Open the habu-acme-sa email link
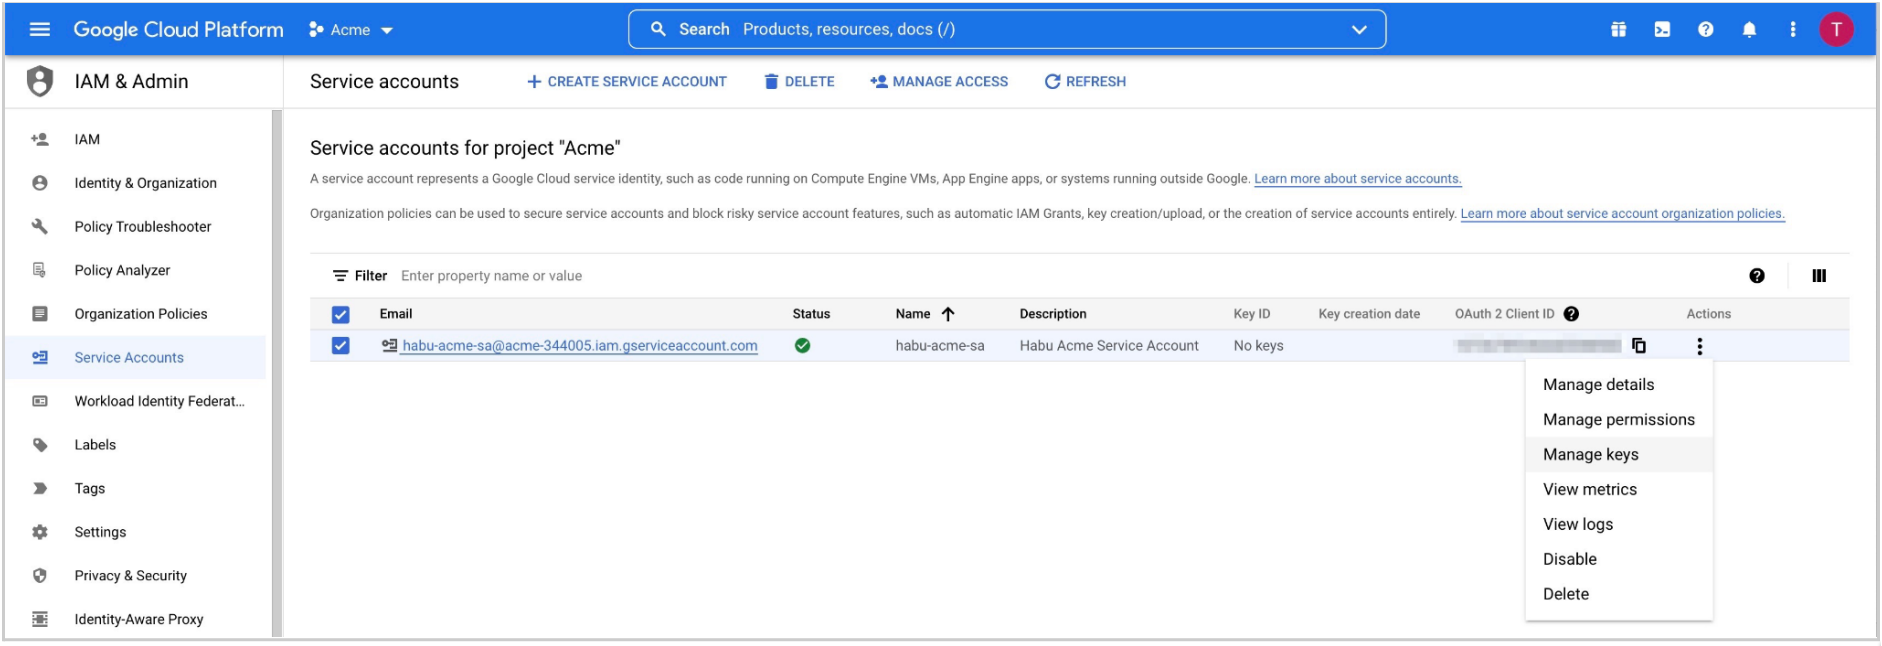This screenshot has height=646, width=1882. 579,346
